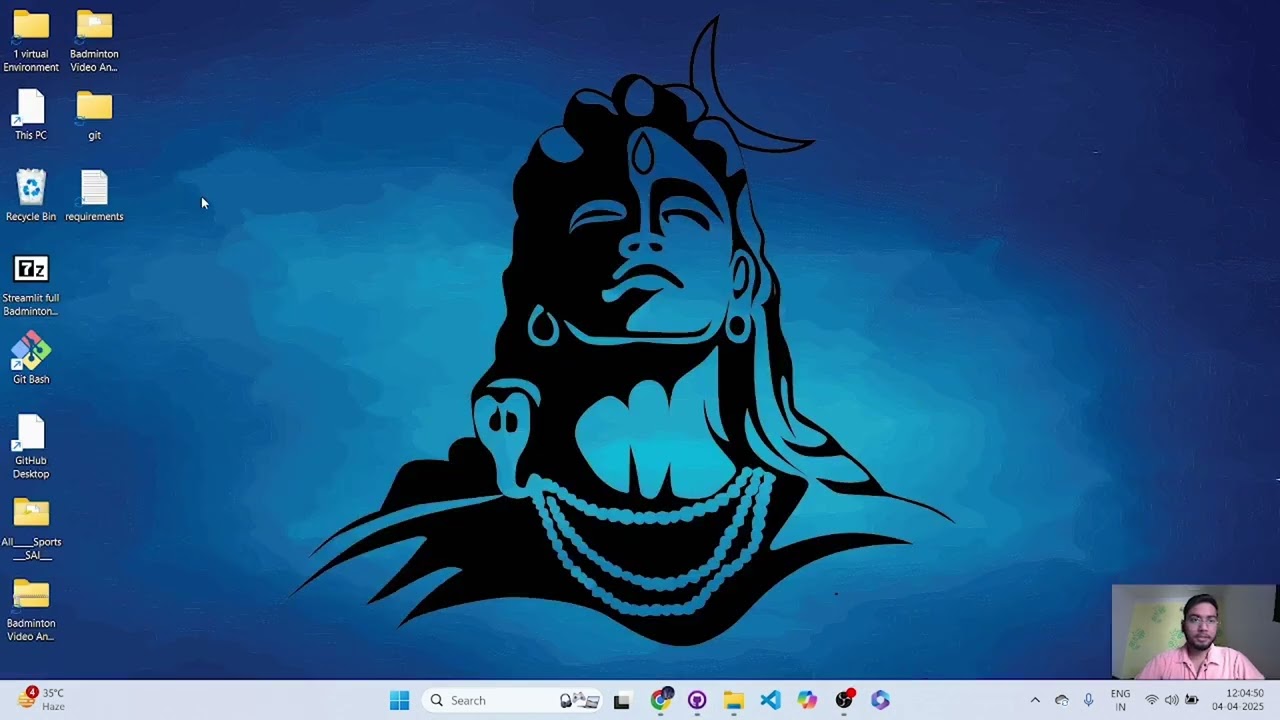Click the OneDrive cloud tray icon
1280x720 pixels.
pyautogui.click(x=1062, y=700)
